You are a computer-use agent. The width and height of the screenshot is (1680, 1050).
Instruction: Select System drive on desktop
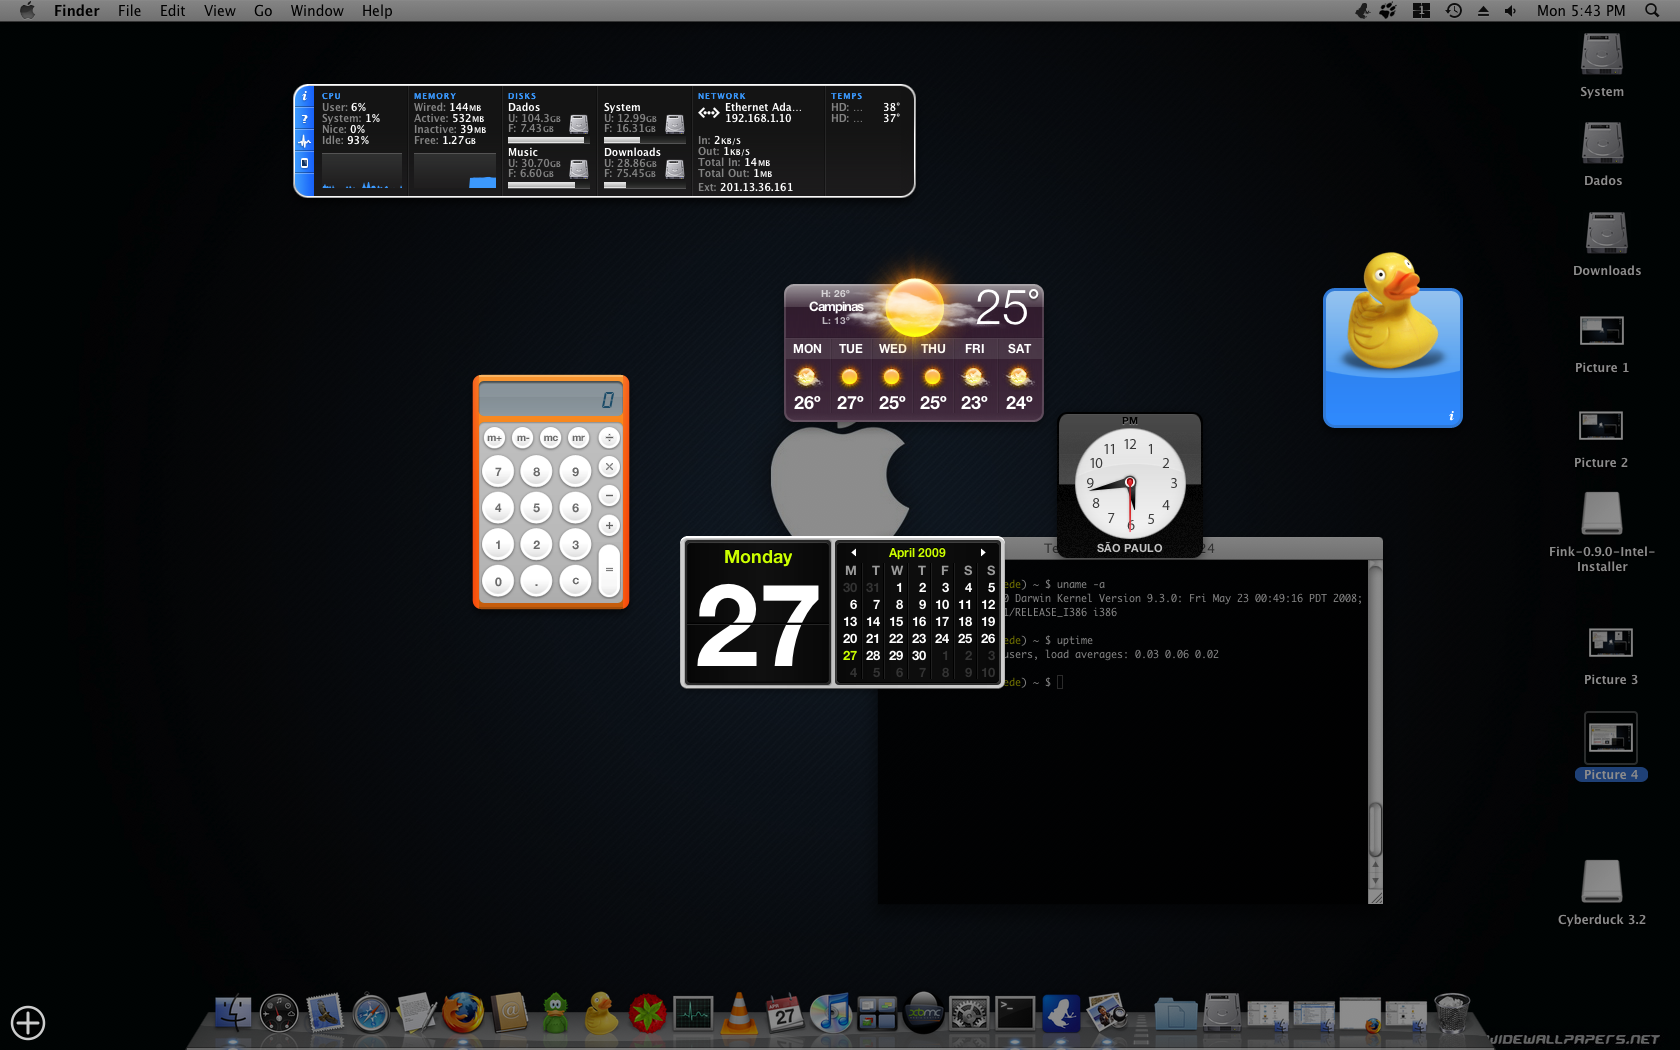pyautogui.click(x=1602, y=66)
